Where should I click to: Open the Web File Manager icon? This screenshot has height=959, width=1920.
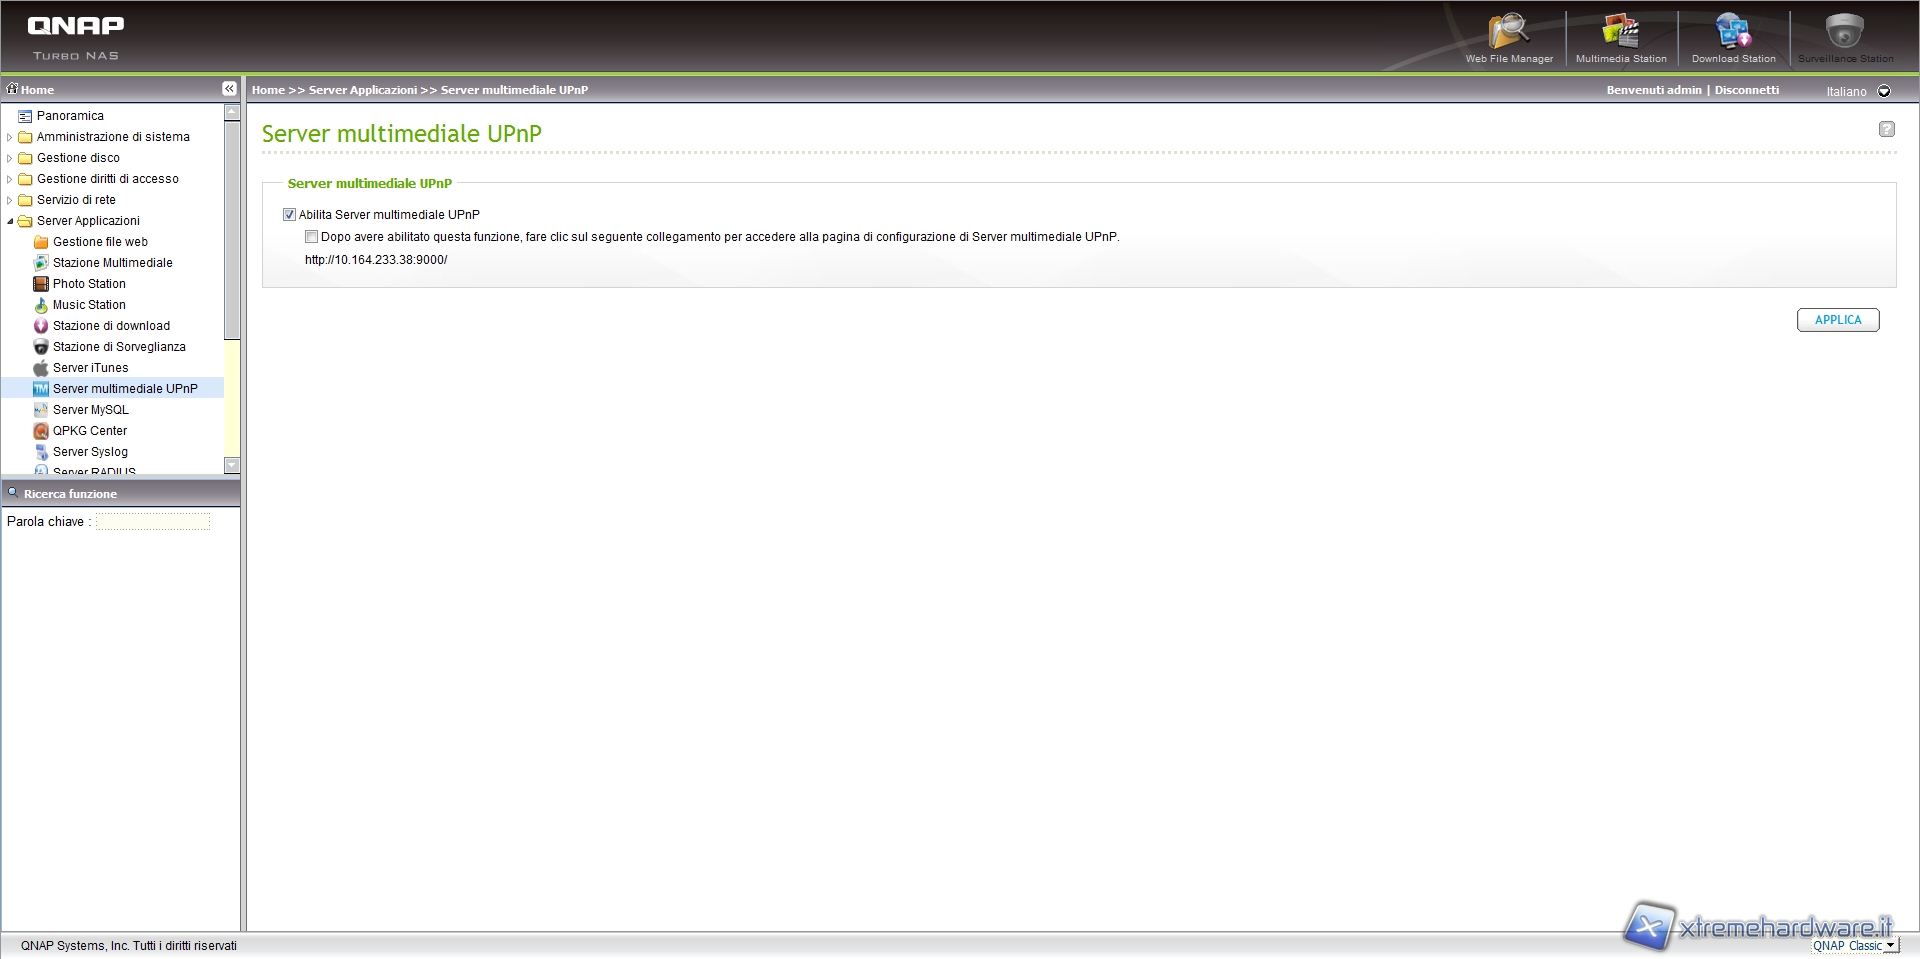click(1508, 35)
